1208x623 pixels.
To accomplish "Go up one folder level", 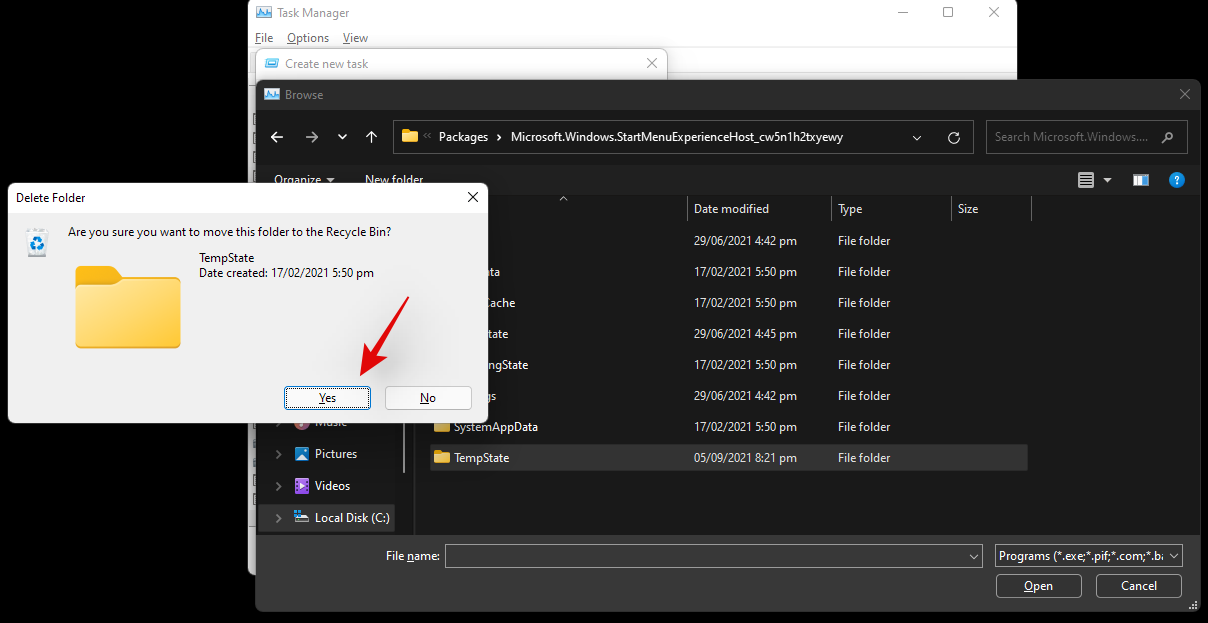I will click(x=371, y=137).
